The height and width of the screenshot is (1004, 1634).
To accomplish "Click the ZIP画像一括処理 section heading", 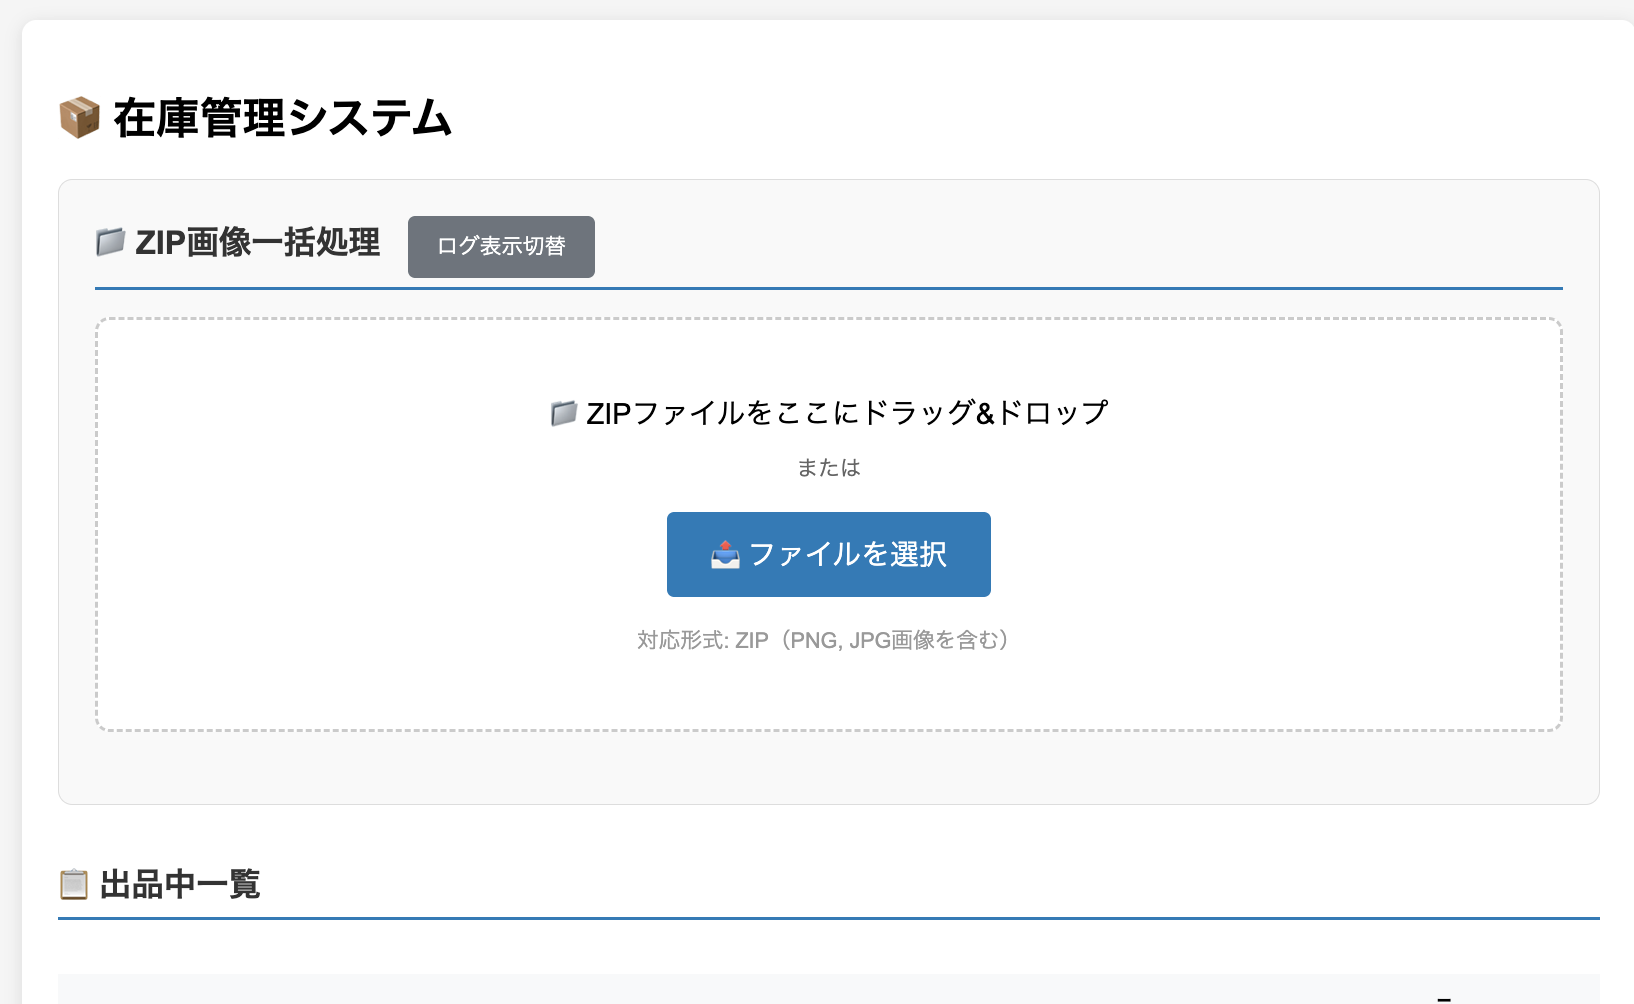I will [x=257, y=242].
